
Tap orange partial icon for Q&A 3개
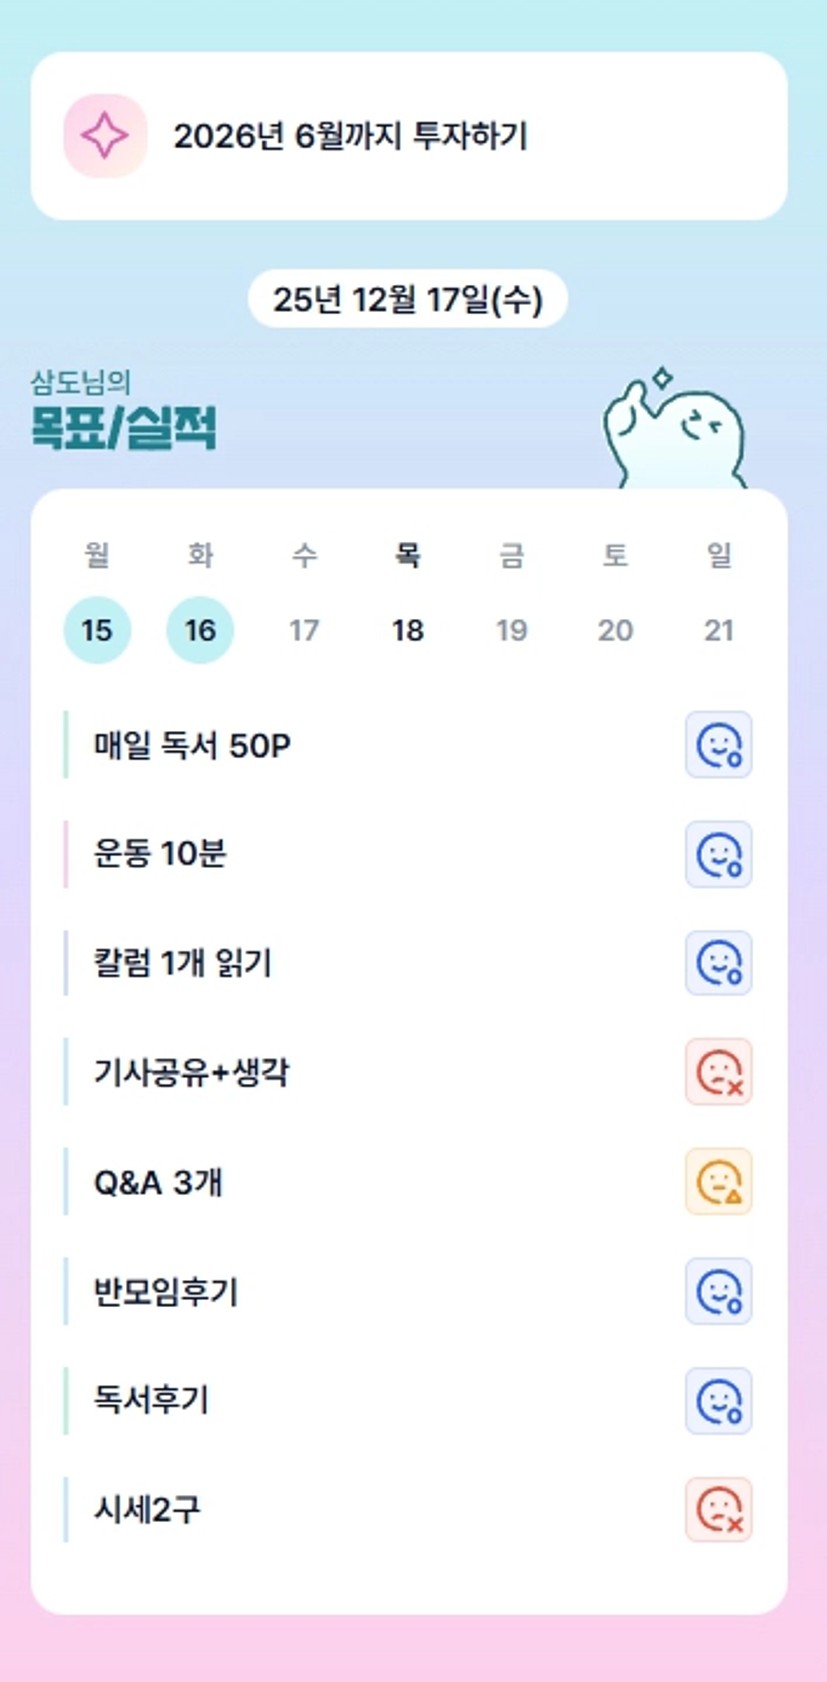tap(718, 1182)
